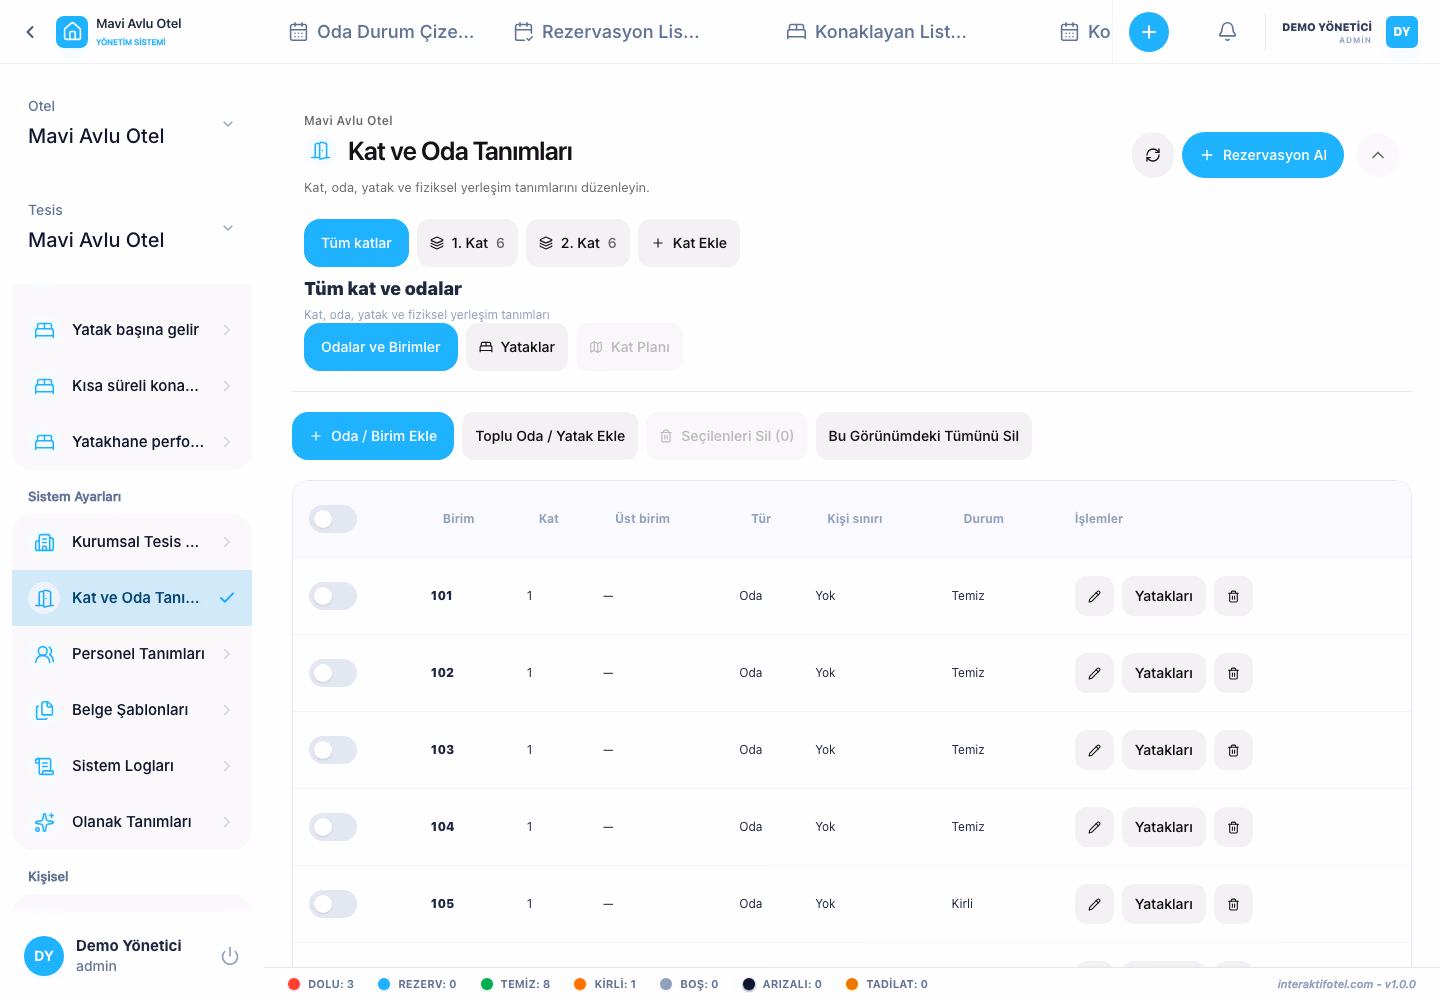The width and height of the screenshot is (1440, 1000).
Task: Expand the Tesis selector dropdown
Action: pyautogui.click(x=132, y=228)
